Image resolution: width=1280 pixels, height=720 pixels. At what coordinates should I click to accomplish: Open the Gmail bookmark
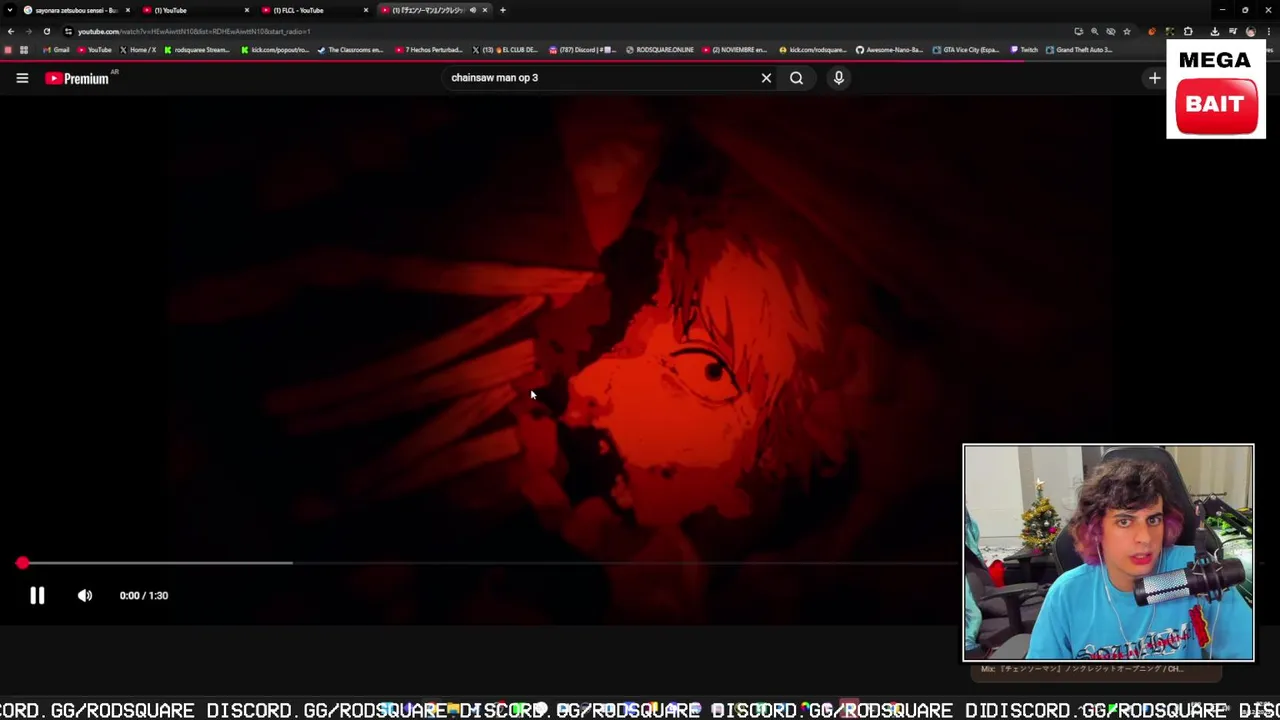56,50
